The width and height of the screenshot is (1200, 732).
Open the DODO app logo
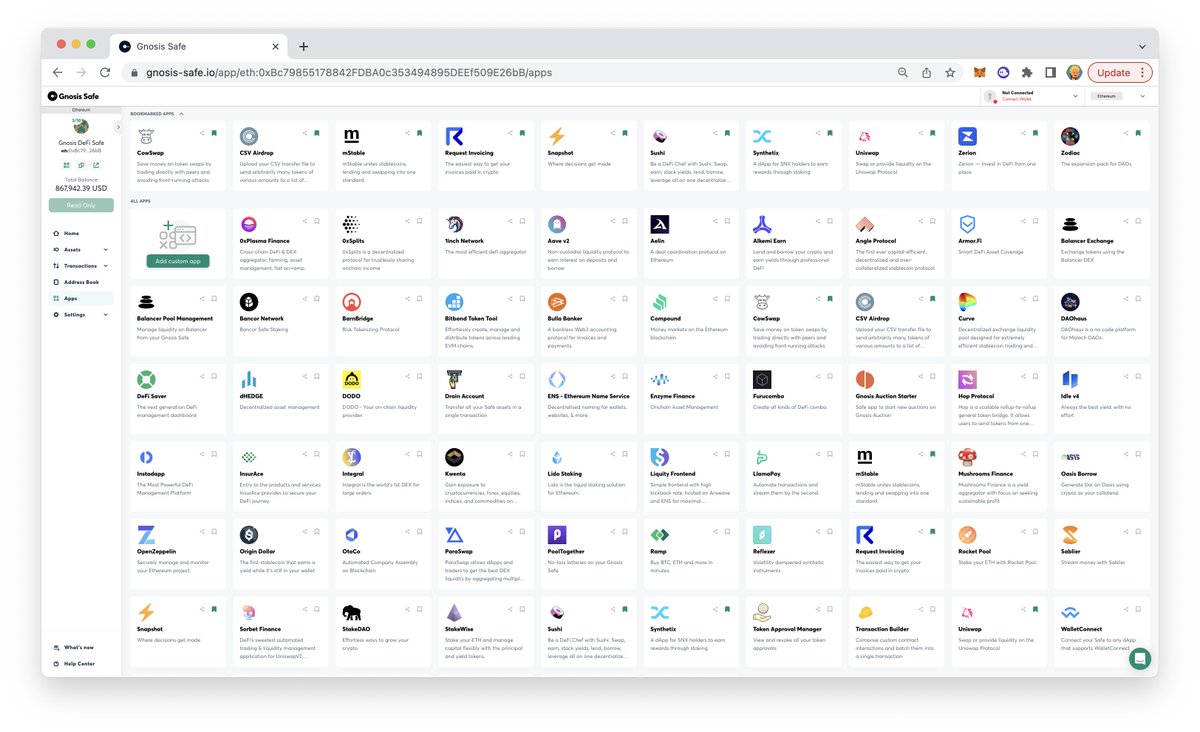352,379
